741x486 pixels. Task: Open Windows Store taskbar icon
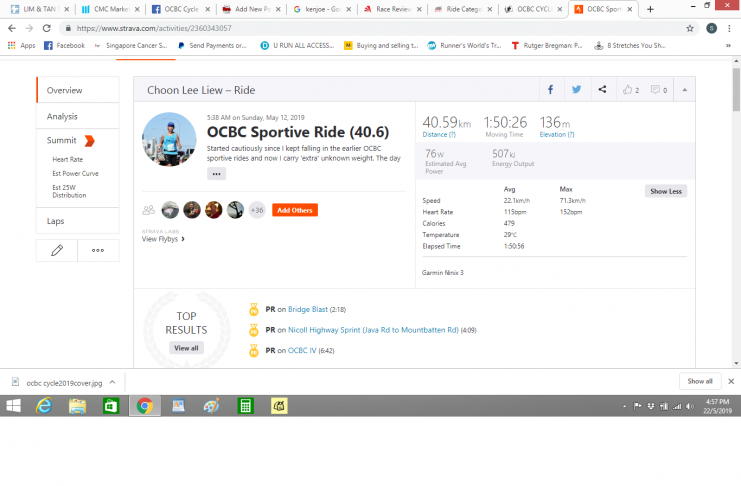[x=111, y=406]
